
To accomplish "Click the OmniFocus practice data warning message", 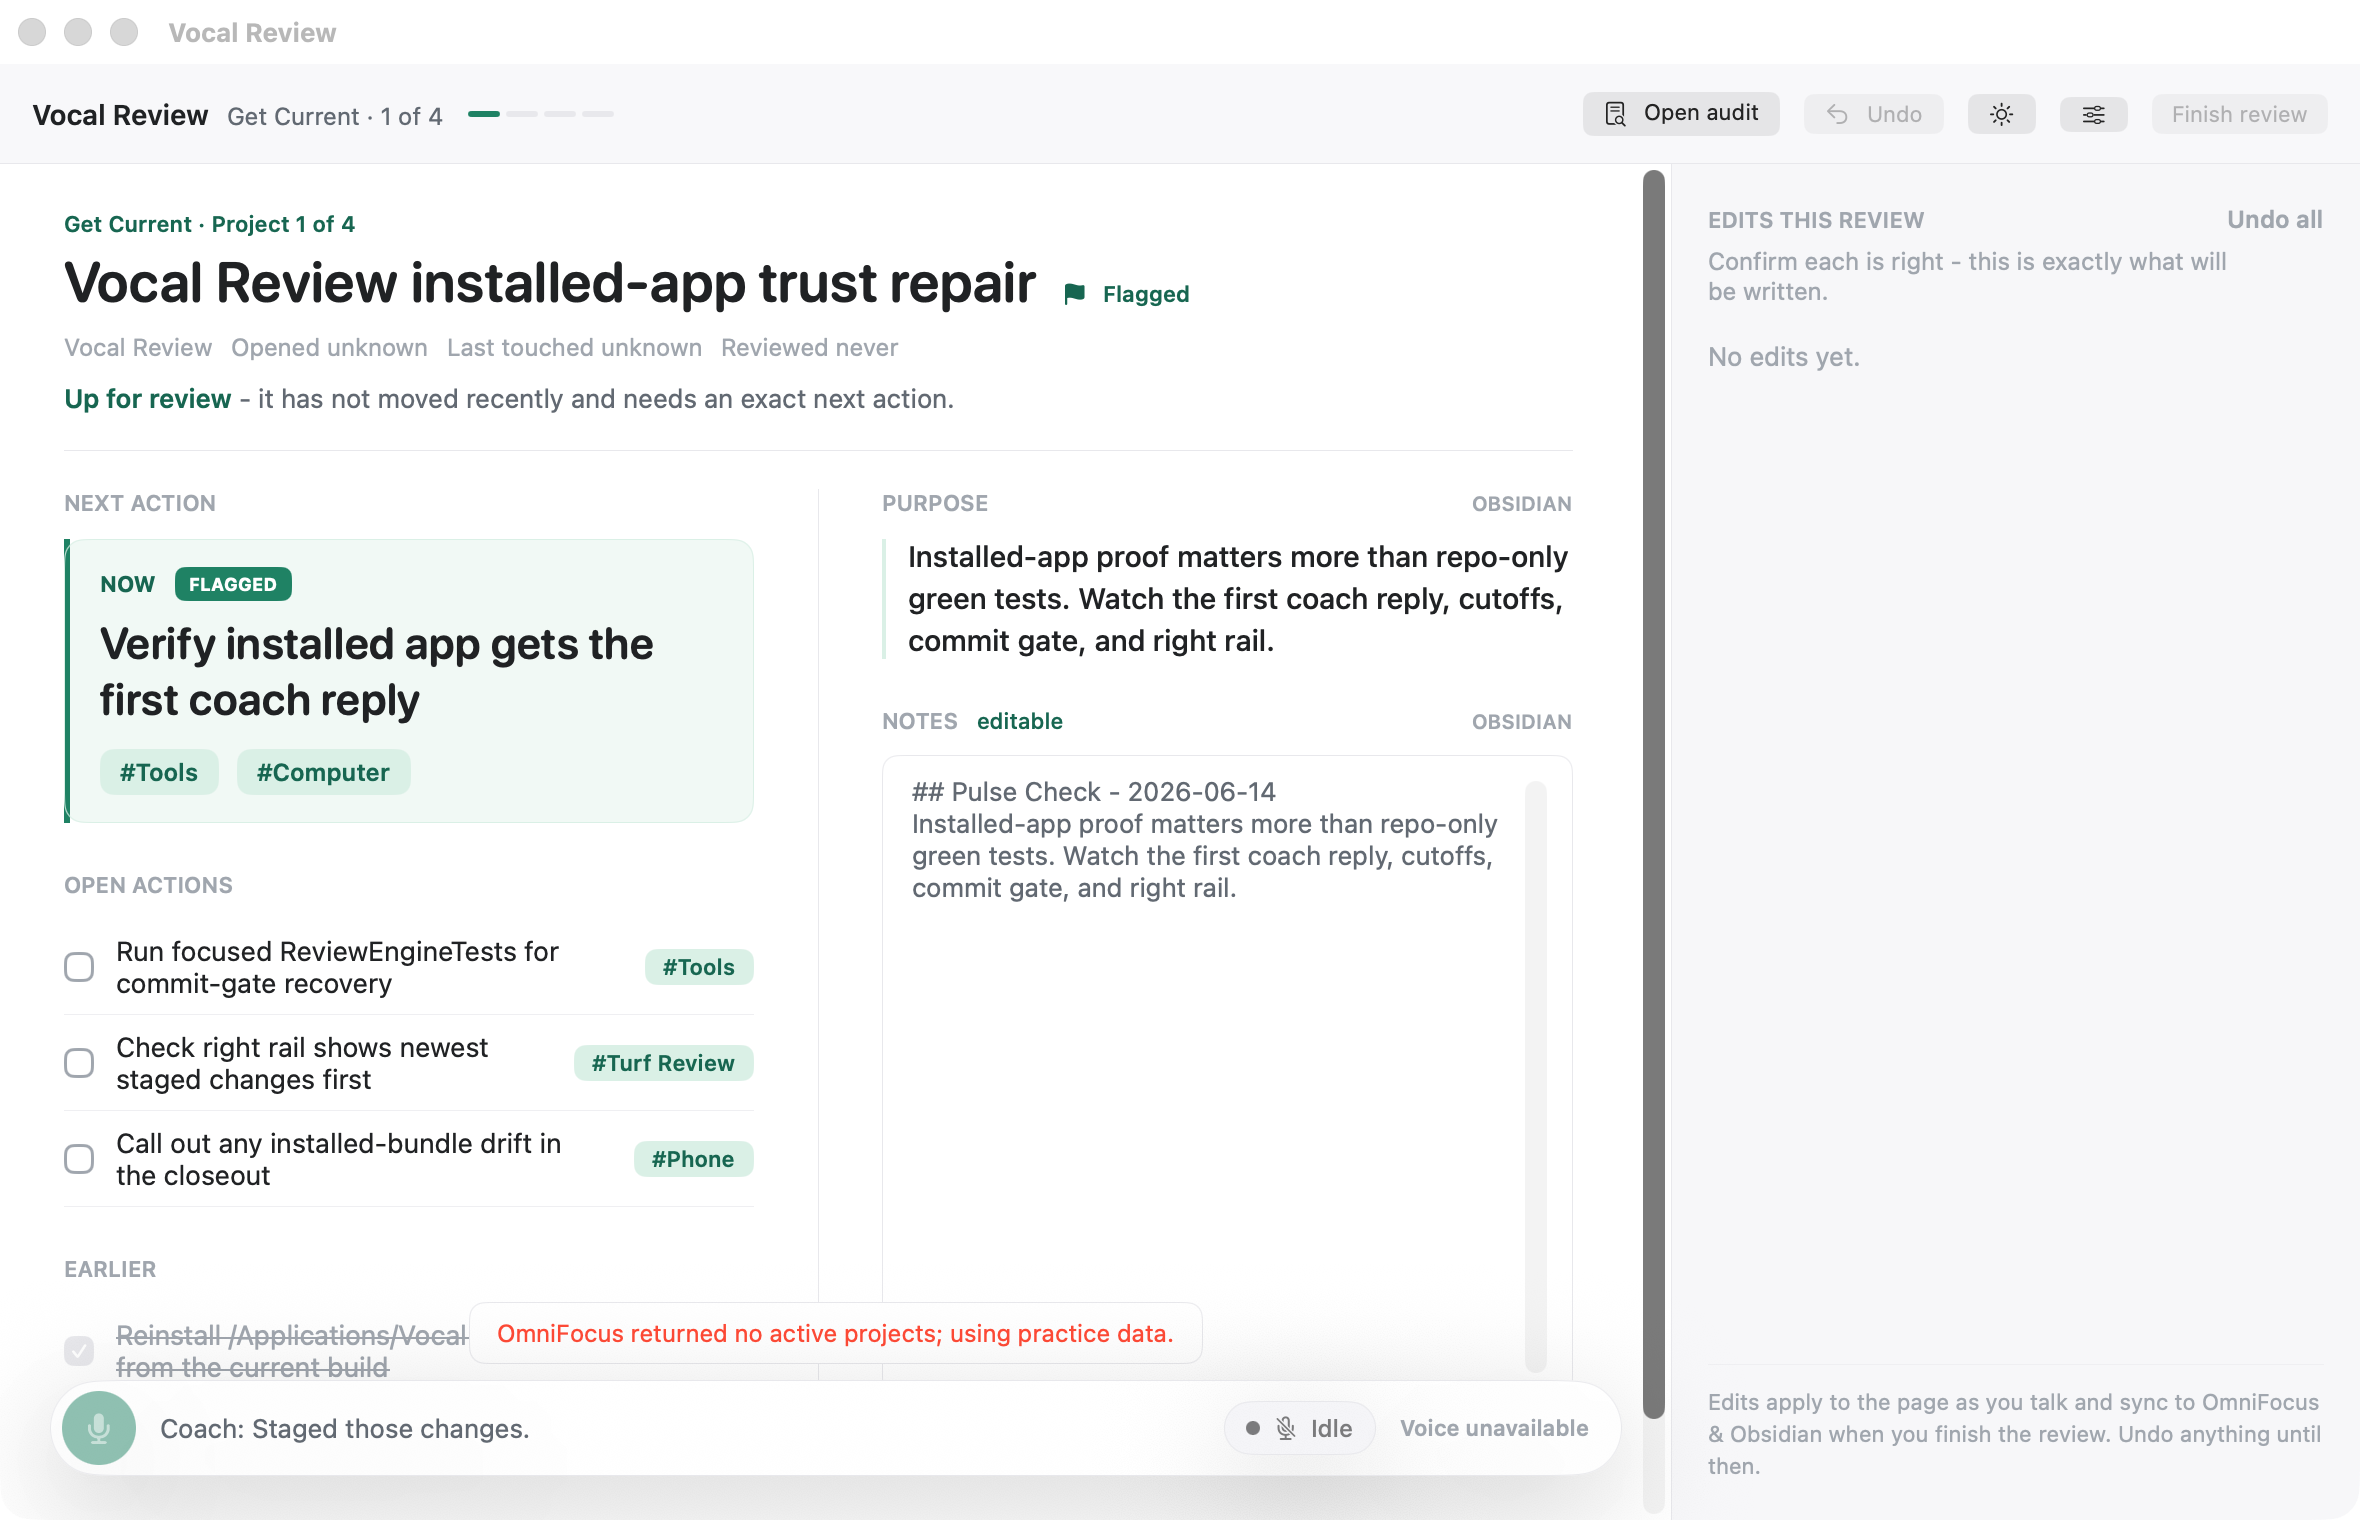I will (x=835, y=1333).
